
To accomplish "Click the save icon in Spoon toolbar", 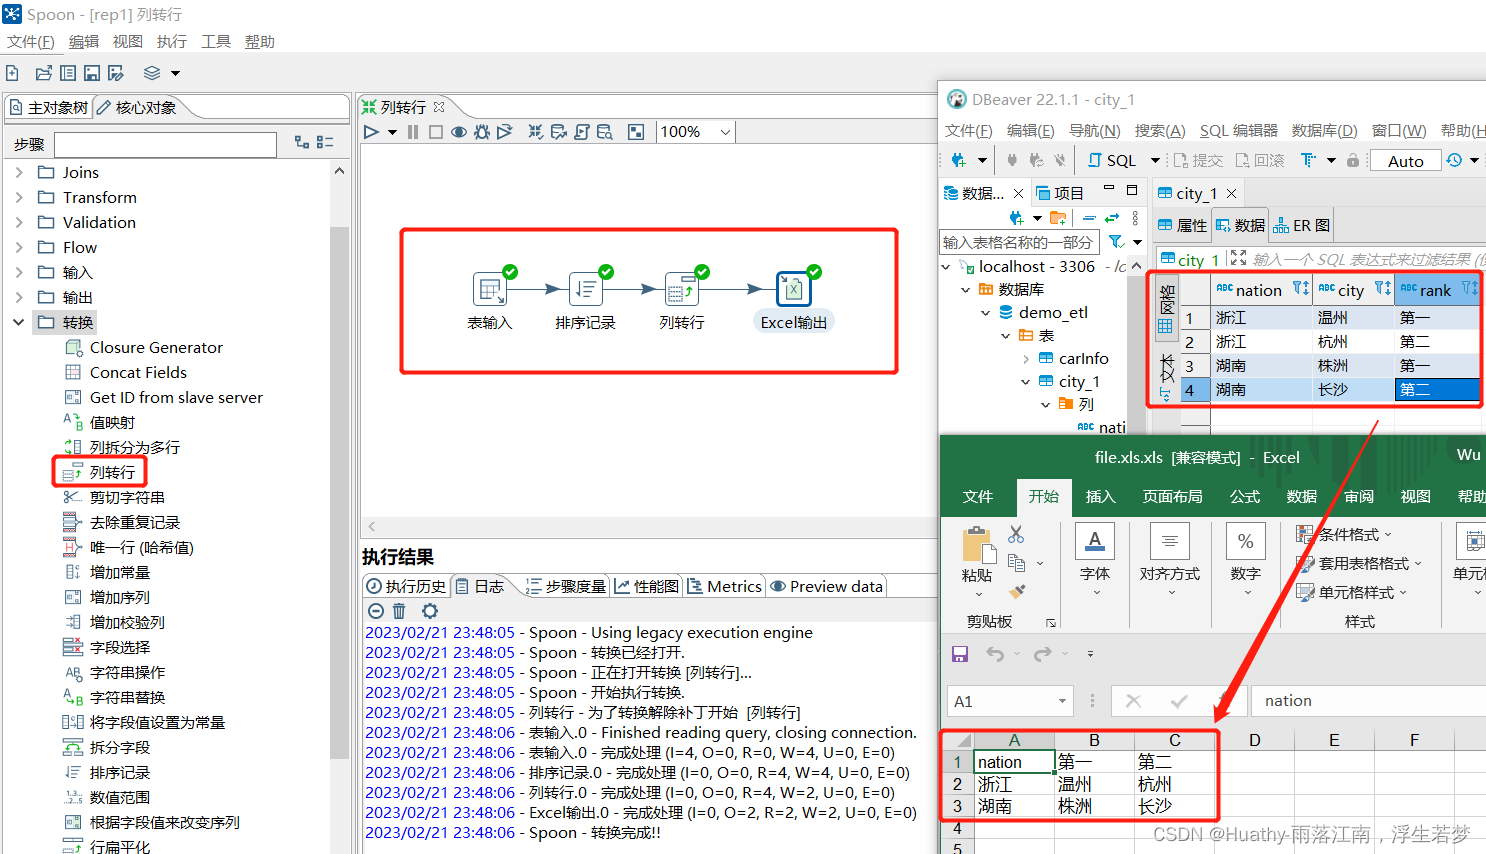I will (92, 73).
